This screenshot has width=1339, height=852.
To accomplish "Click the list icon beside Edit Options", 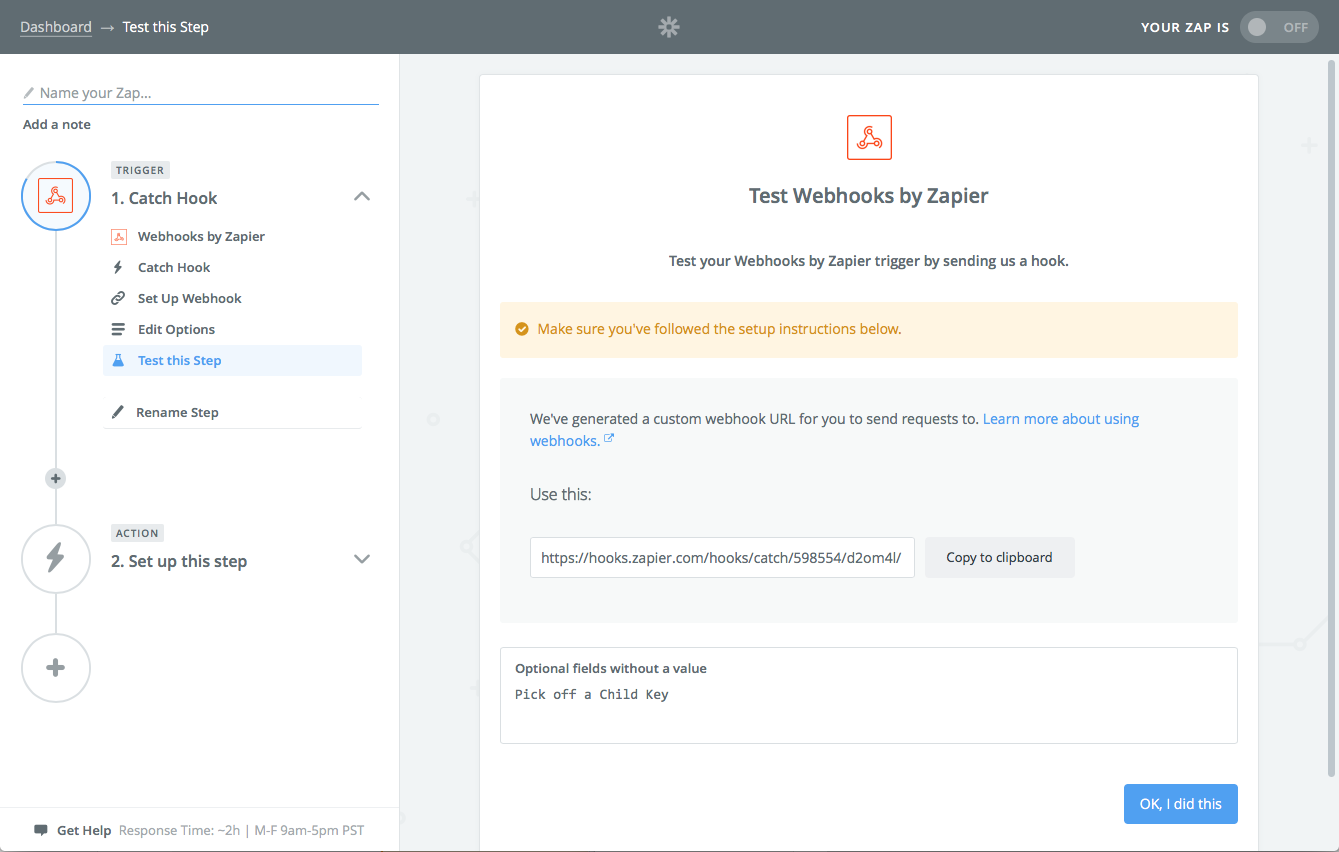I will 118,330.
